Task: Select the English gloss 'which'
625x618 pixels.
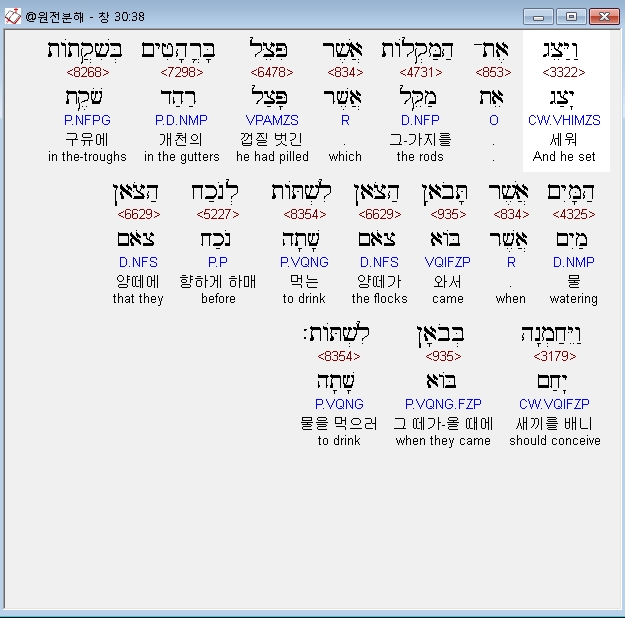Action: click(x=345, y=157)
